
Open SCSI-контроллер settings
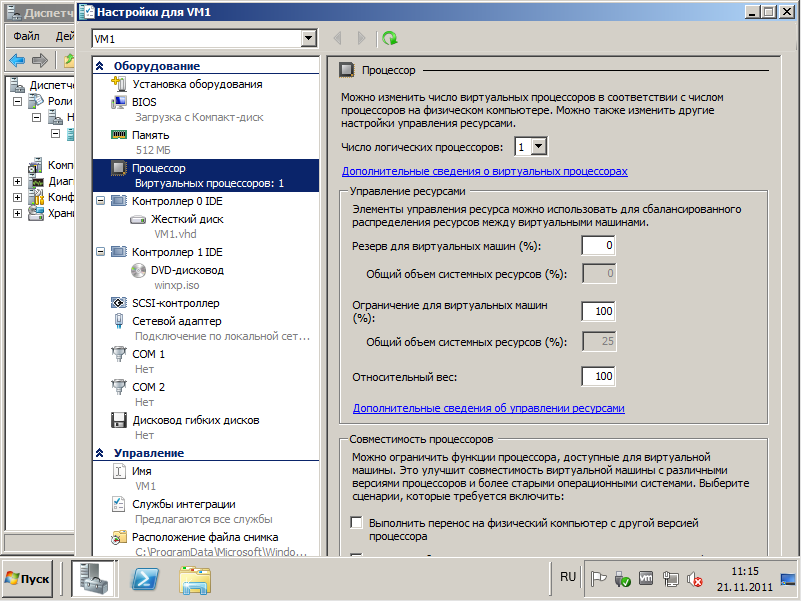(175, 303)
